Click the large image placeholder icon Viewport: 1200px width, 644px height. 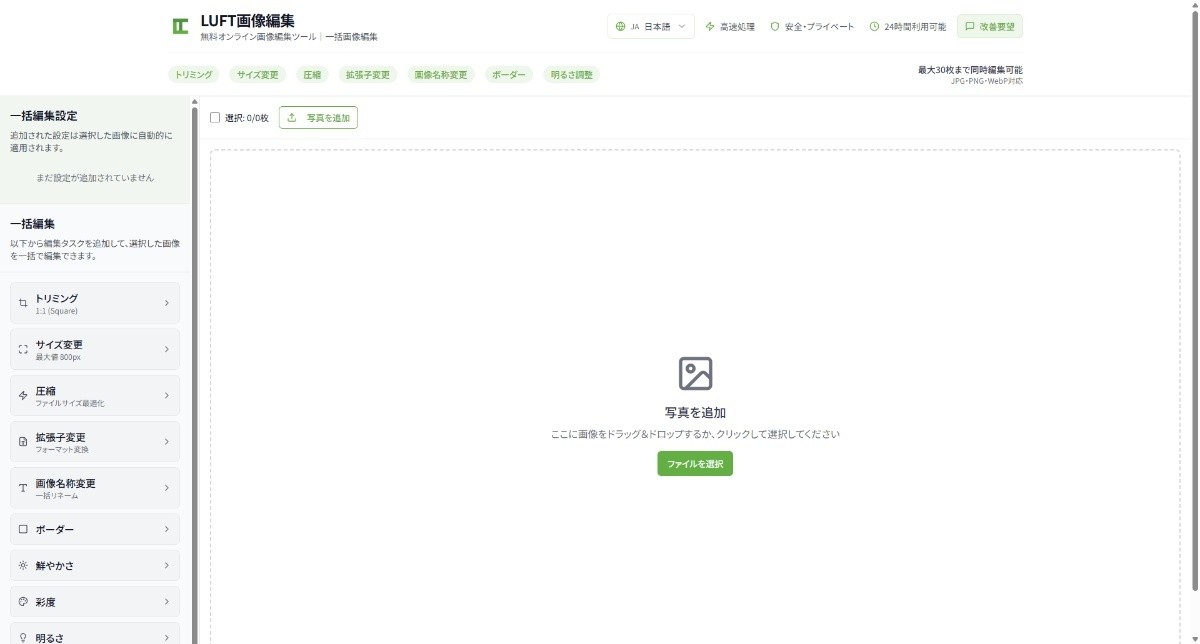[x=695, y=373]
